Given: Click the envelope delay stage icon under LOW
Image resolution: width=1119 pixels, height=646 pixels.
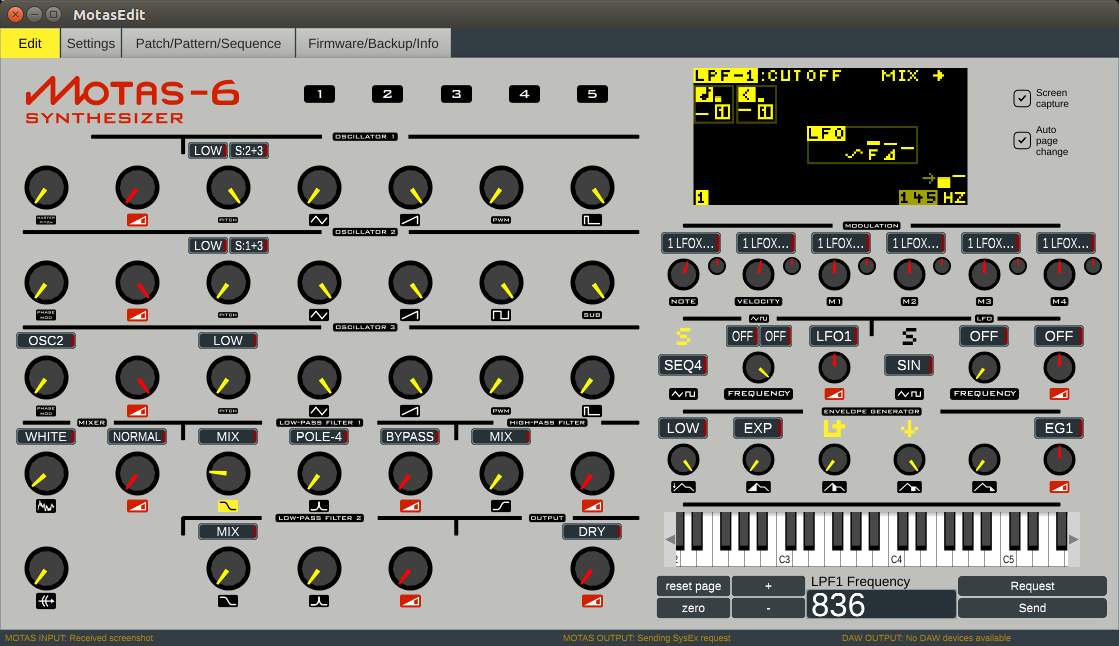Looking at the screenshot, I should 683,488.
